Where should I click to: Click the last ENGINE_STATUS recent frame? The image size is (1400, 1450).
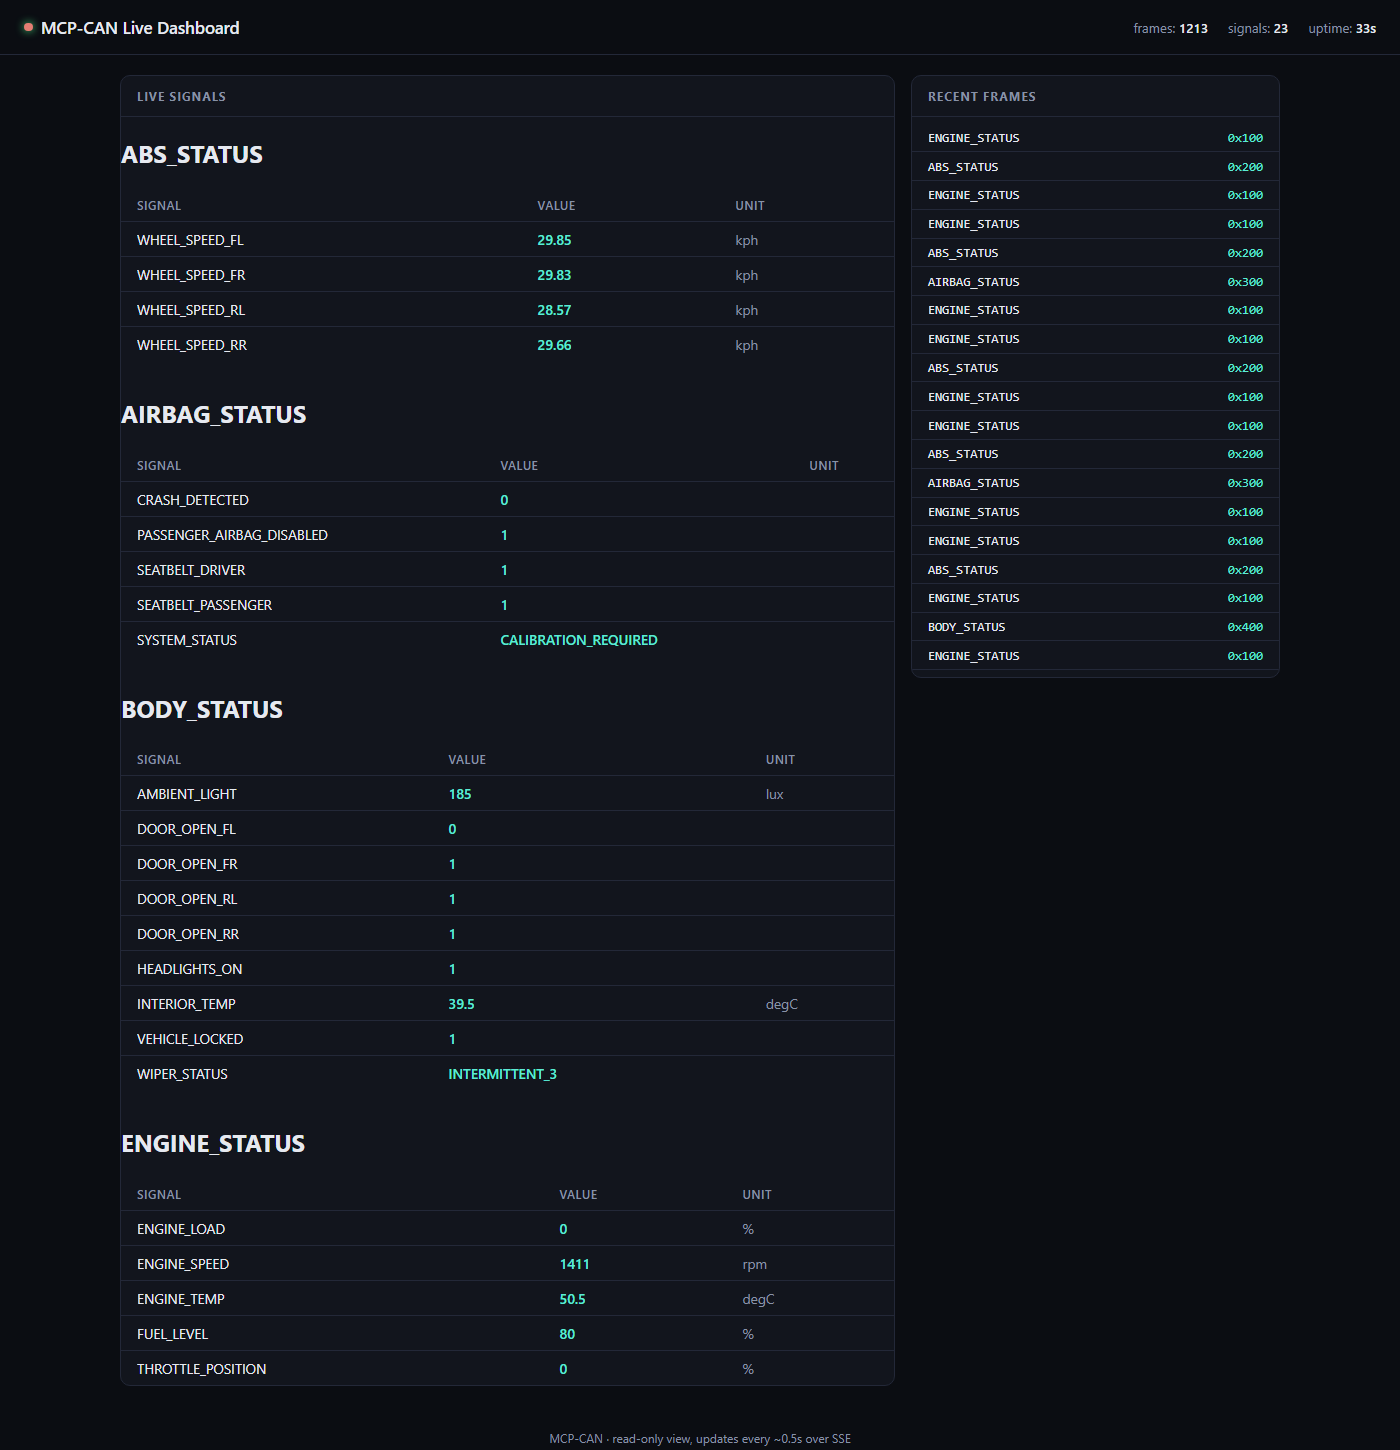(1095, 656)
